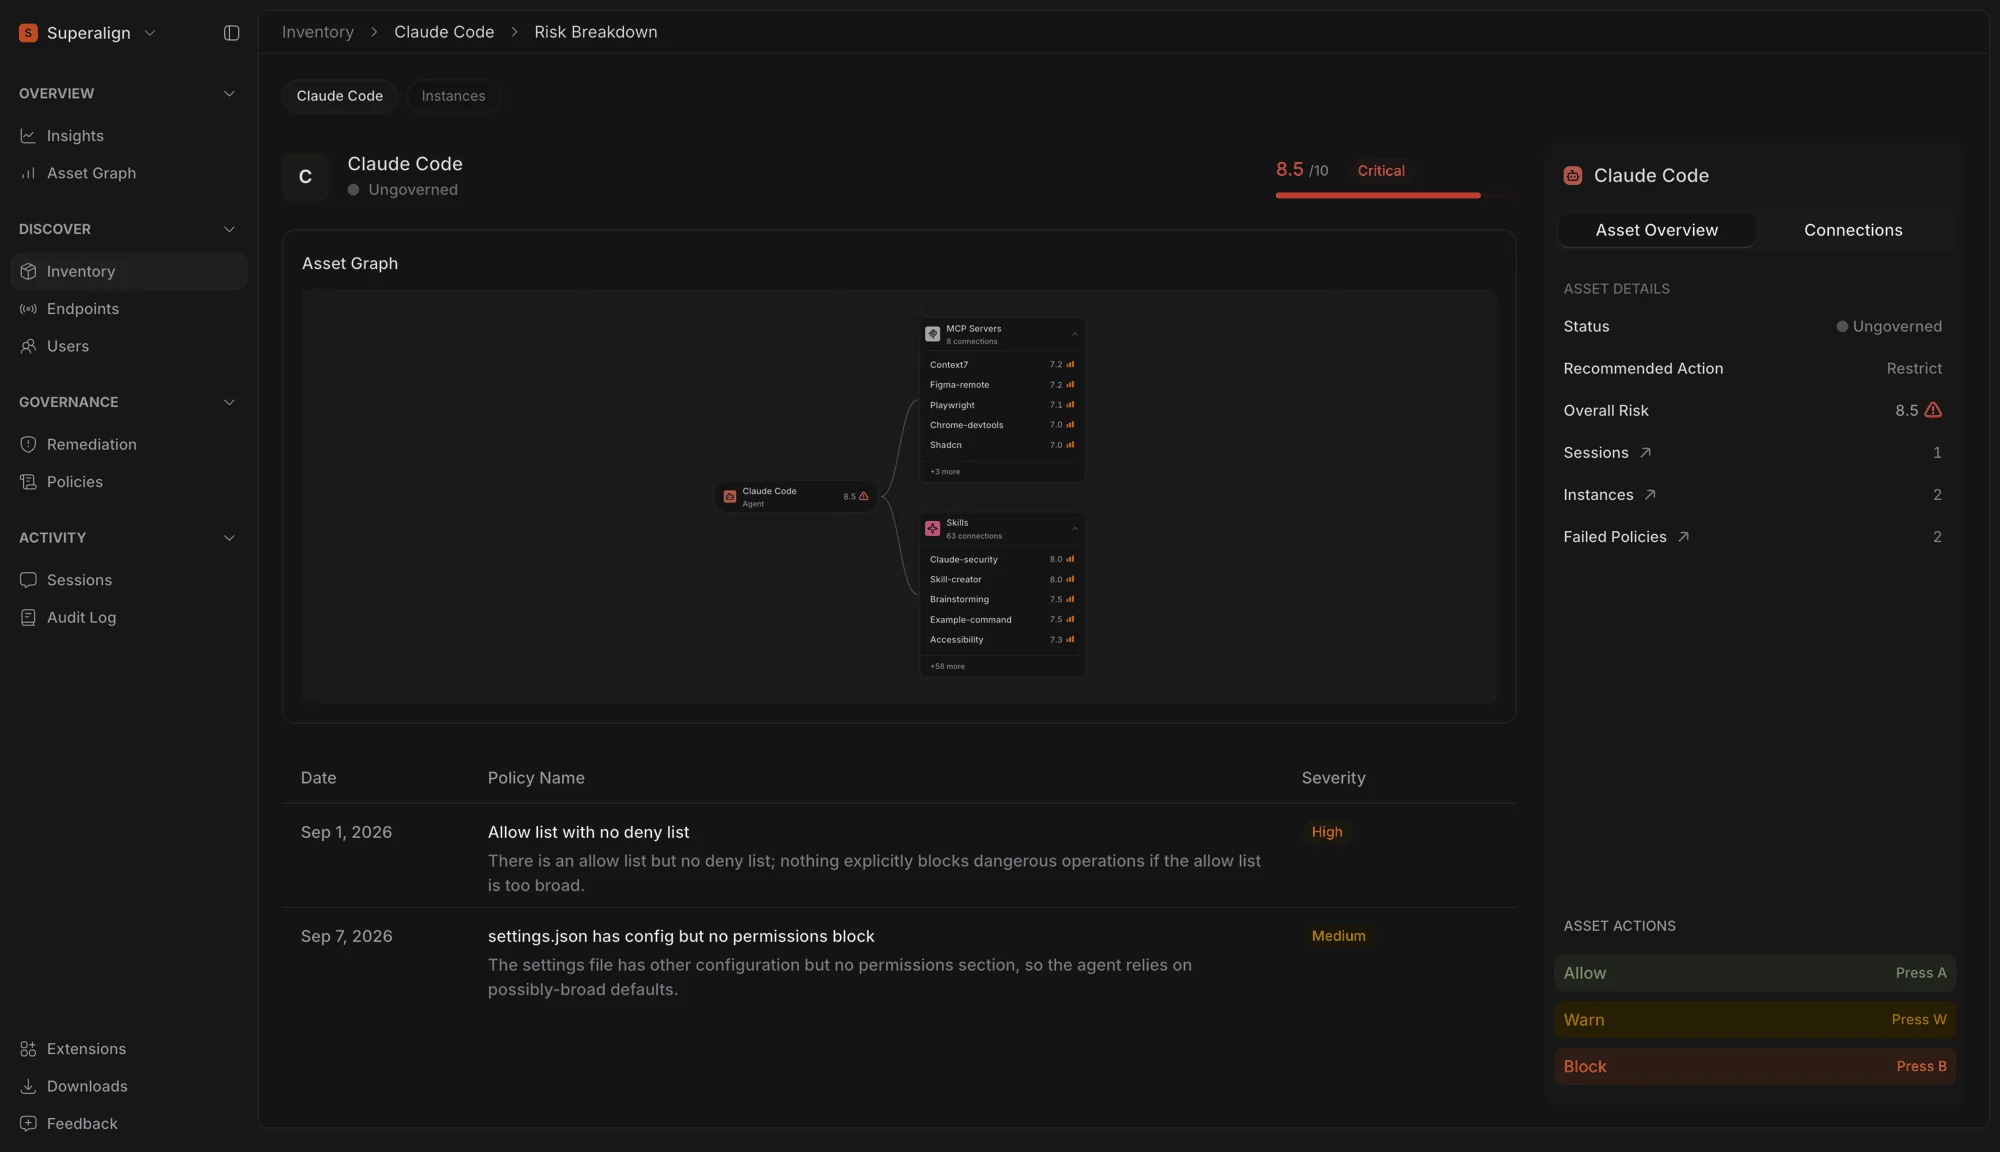Open Sessions external arrow in Asset Details

tap(1645, 453)
